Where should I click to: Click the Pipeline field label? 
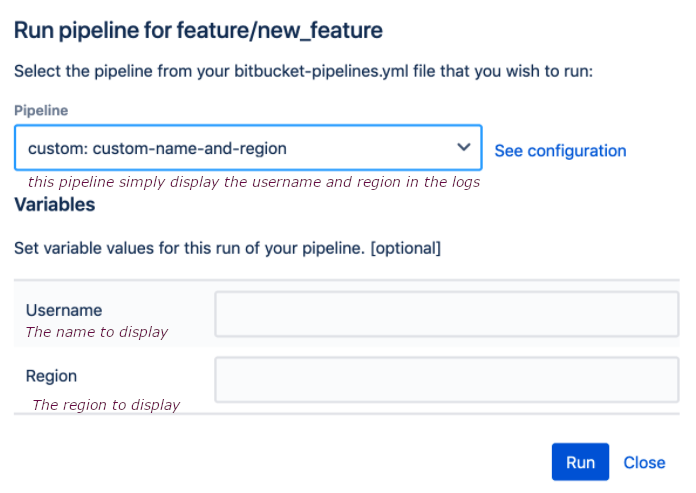coord(41,110)
